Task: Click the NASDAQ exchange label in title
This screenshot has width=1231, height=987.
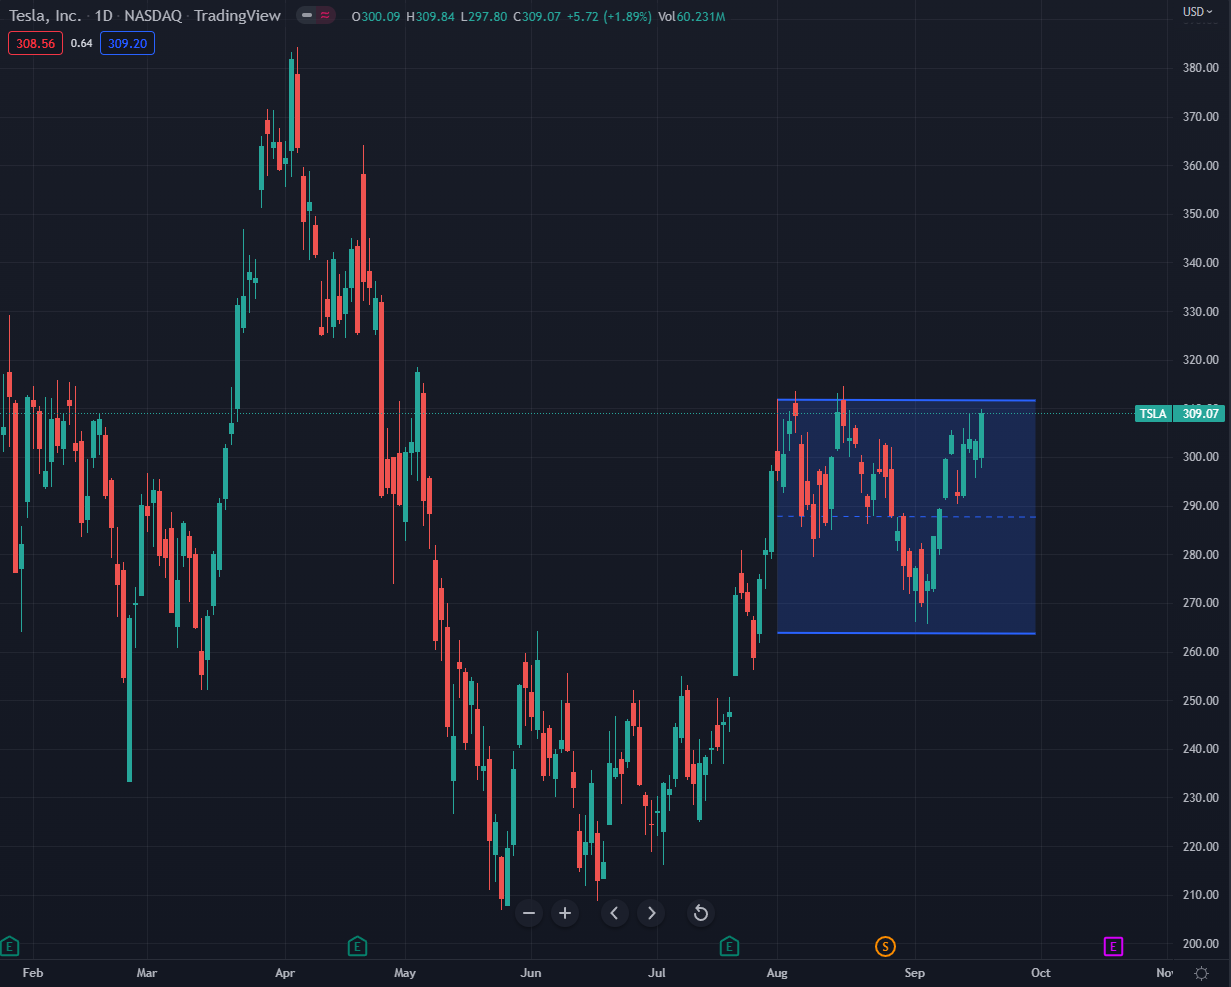Action: coord(154,16)
